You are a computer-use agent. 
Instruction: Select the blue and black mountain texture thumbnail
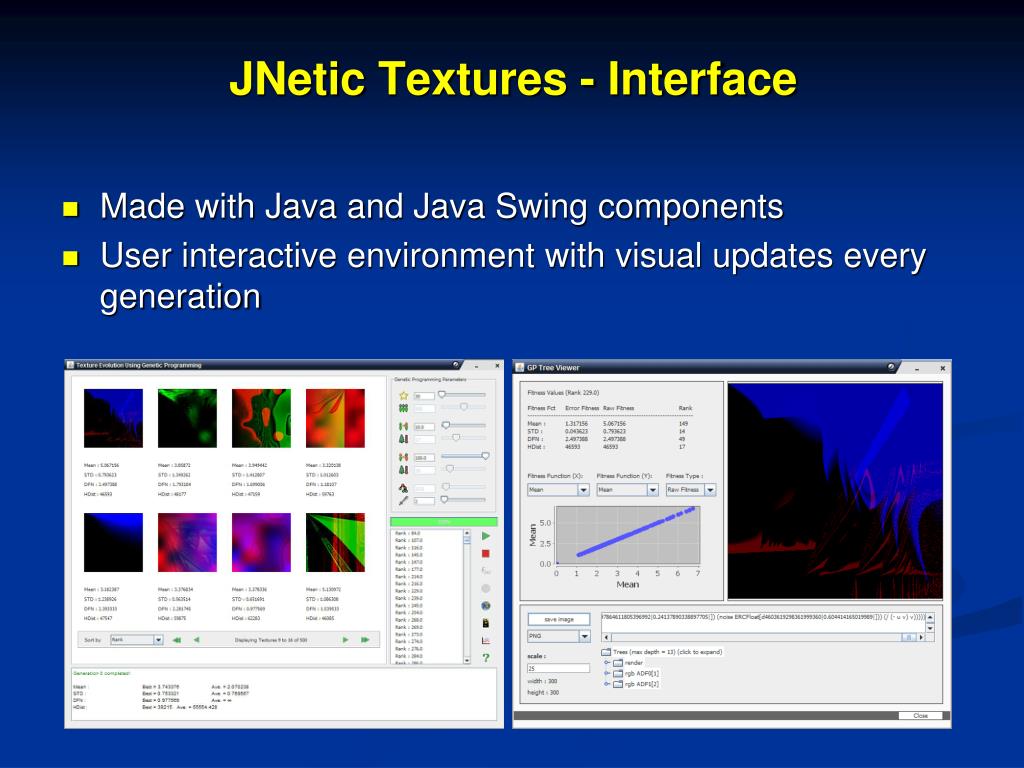pos(113,418)
